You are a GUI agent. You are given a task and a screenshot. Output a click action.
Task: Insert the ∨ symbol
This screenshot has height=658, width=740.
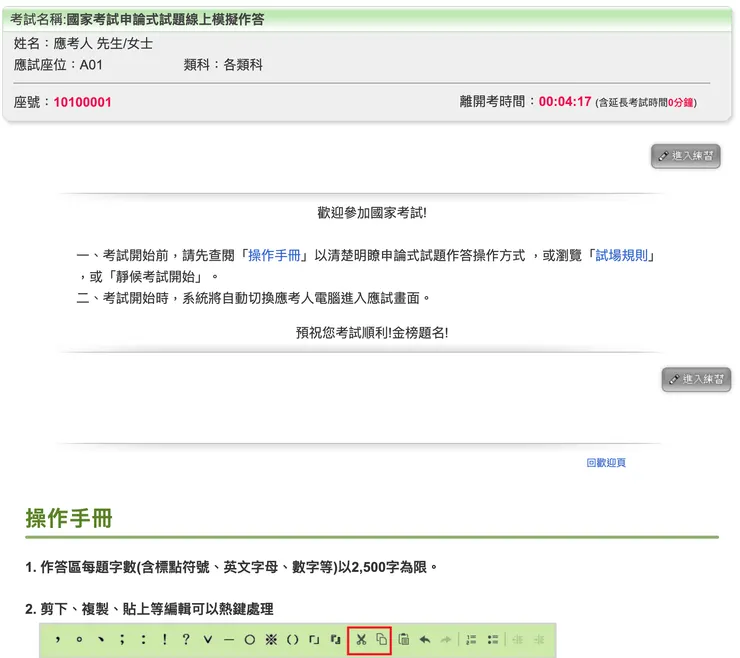click(x=208, y=640)
